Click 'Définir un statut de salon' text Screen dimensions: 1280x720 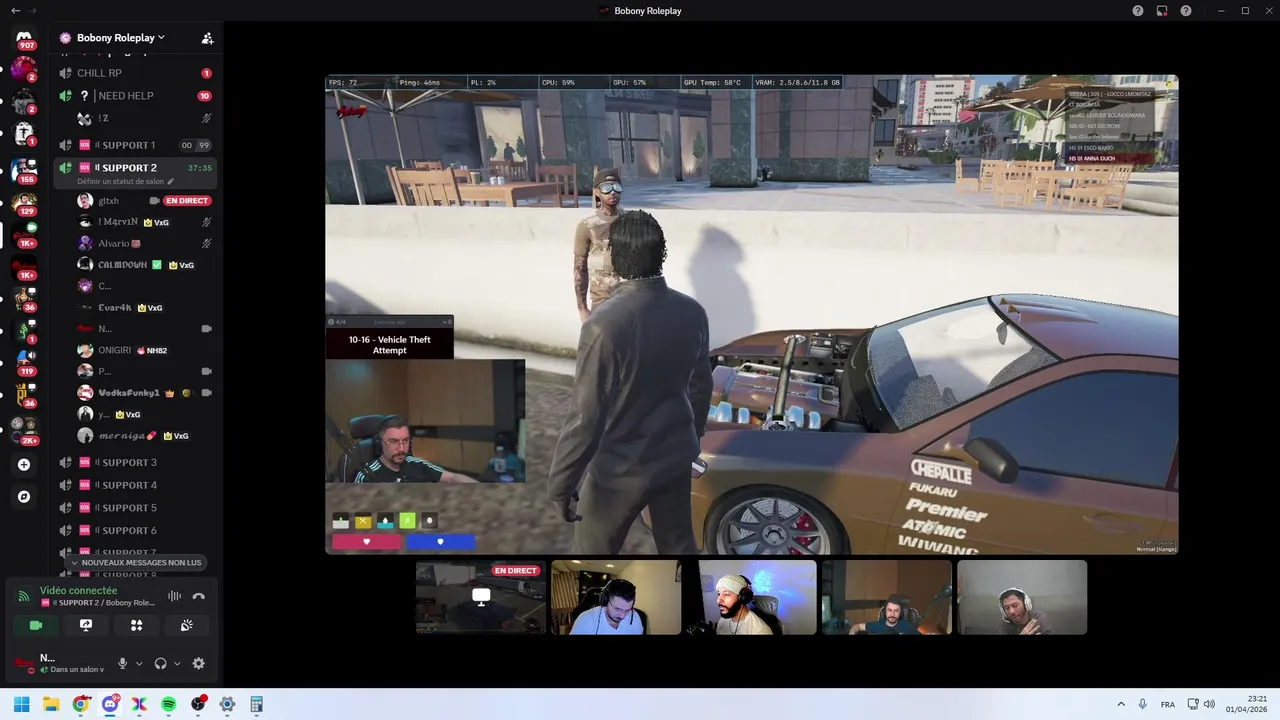(x=120, y=181)
